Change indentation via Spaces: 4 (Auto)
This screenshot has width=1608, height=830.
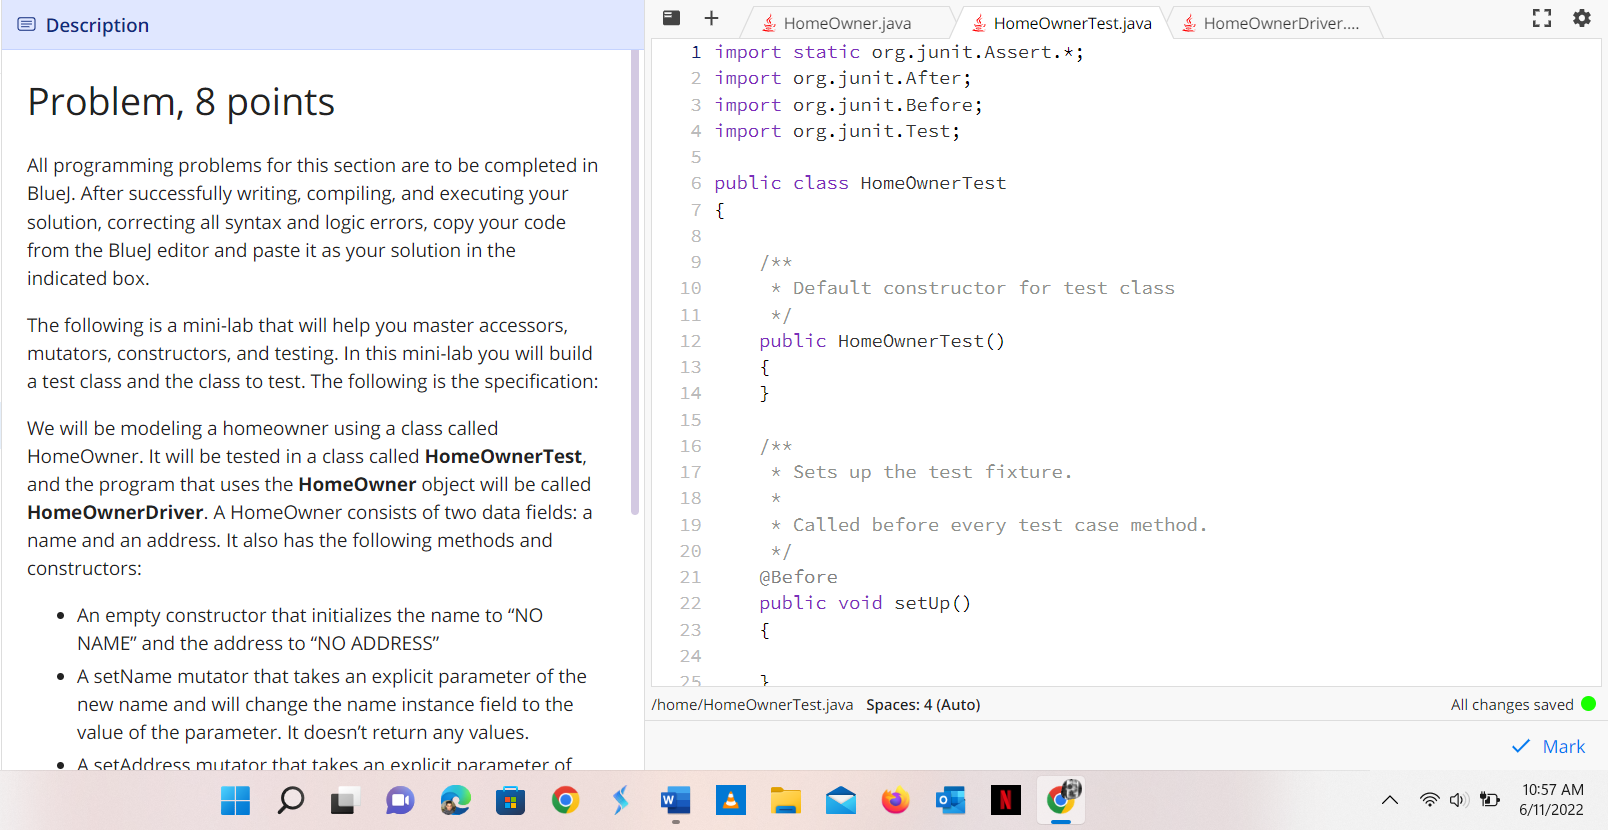923,704
